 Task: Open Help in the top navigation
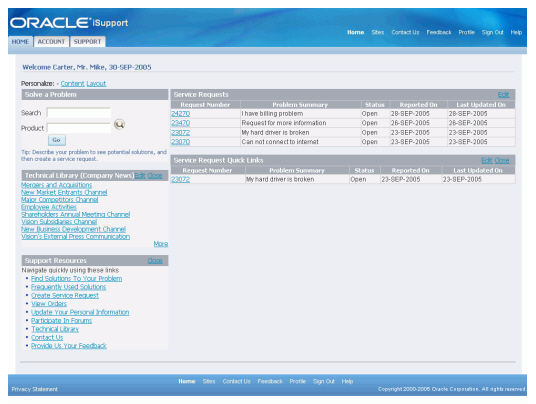click(516, 32)
